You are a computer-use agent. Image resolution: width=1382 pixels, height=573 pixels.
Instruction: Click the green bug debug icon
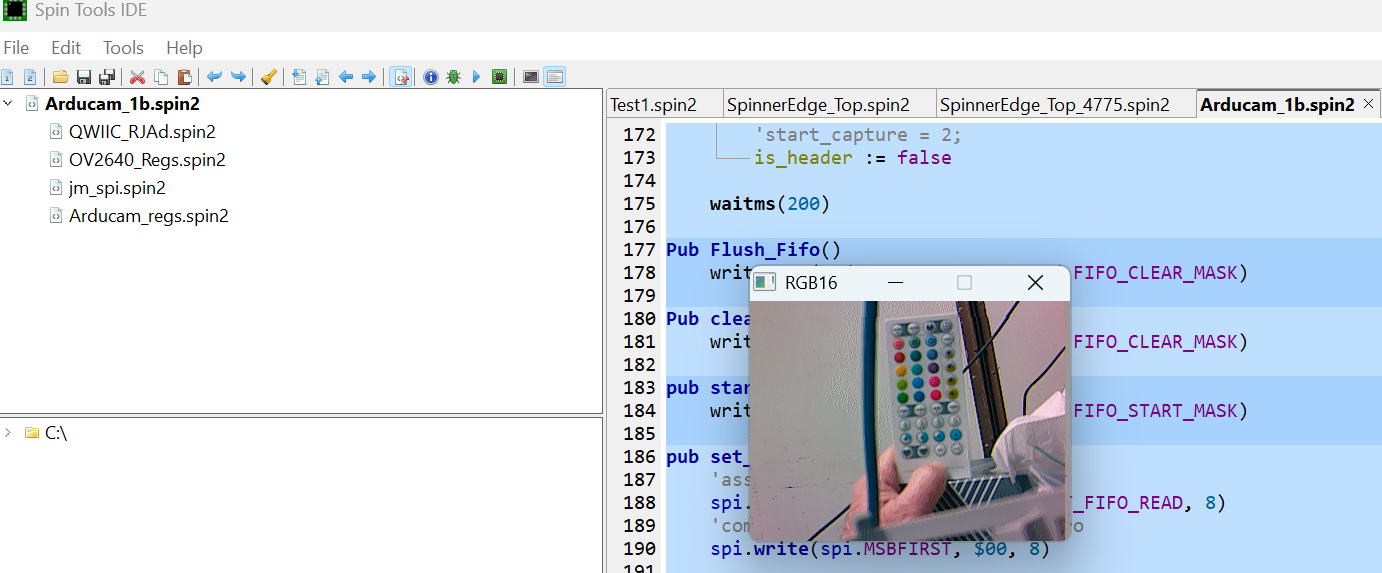pyautogui.click(x=453, y=77)
